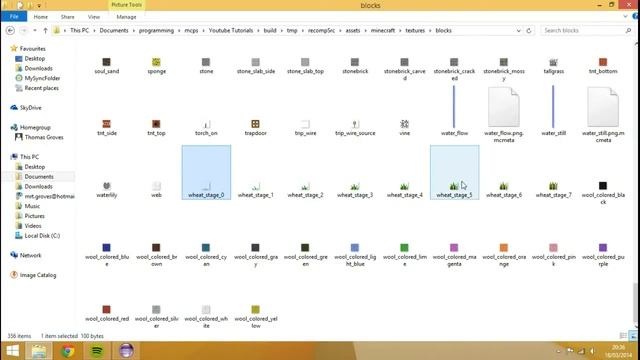Select the wheat_stage_7 file

pyautogui.click(x=553, y=190)
